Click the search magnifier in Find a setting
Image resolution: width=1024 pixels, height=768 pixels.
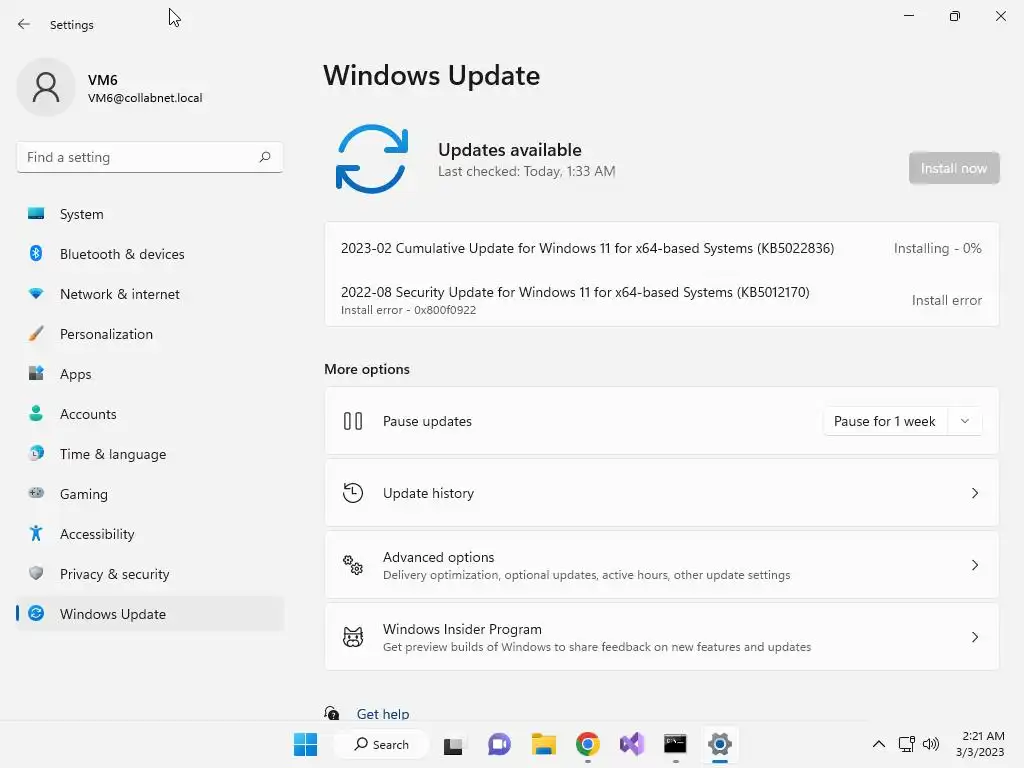[264, 157]
